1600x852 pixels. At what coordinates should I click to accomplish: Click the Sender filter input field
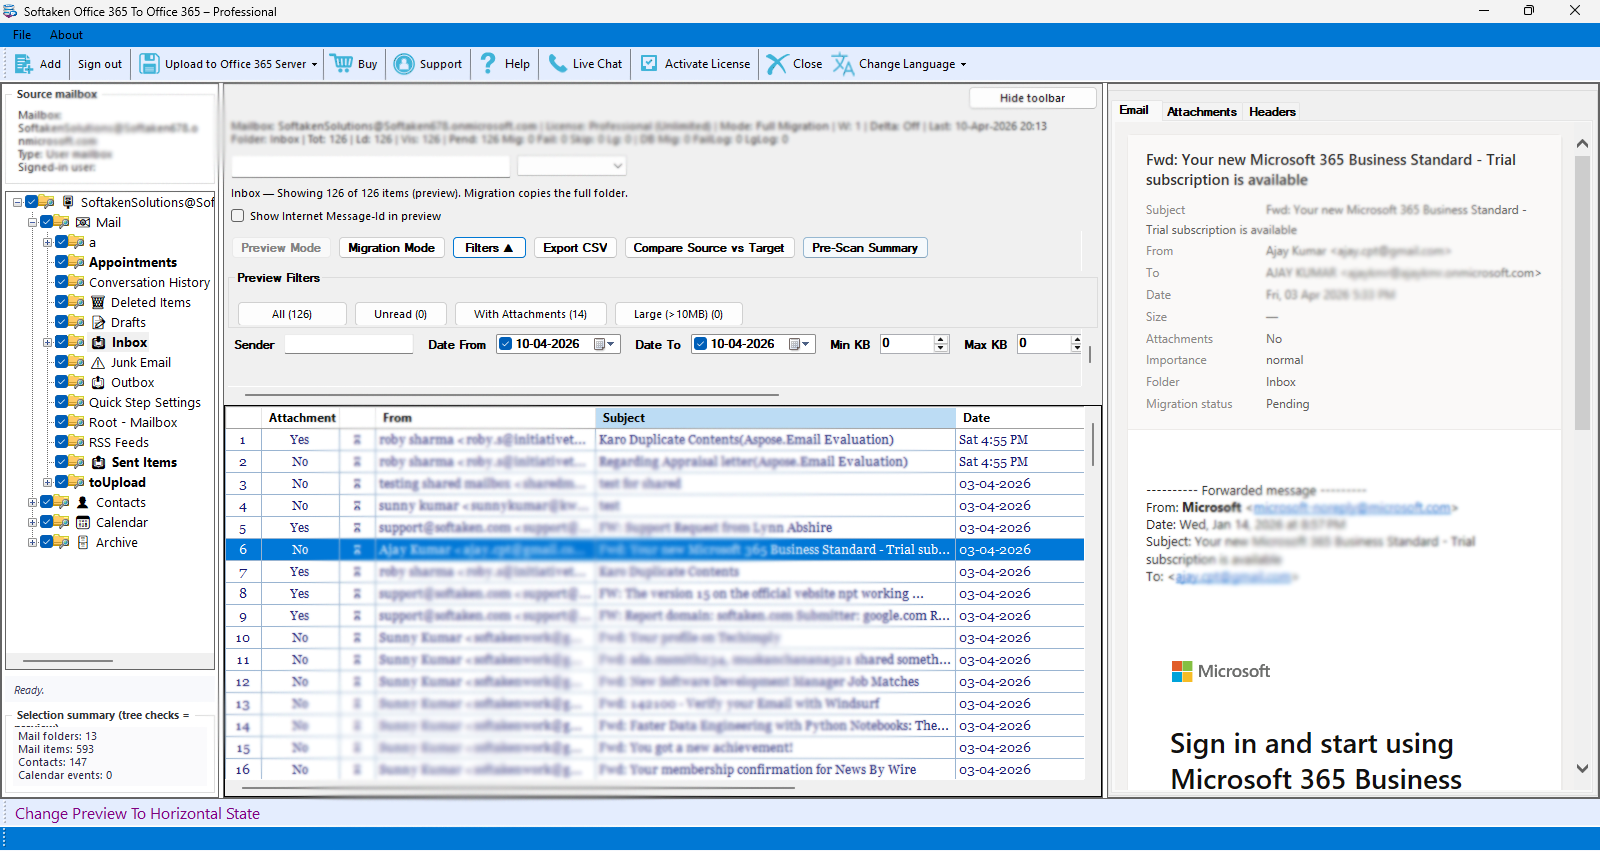348,344
